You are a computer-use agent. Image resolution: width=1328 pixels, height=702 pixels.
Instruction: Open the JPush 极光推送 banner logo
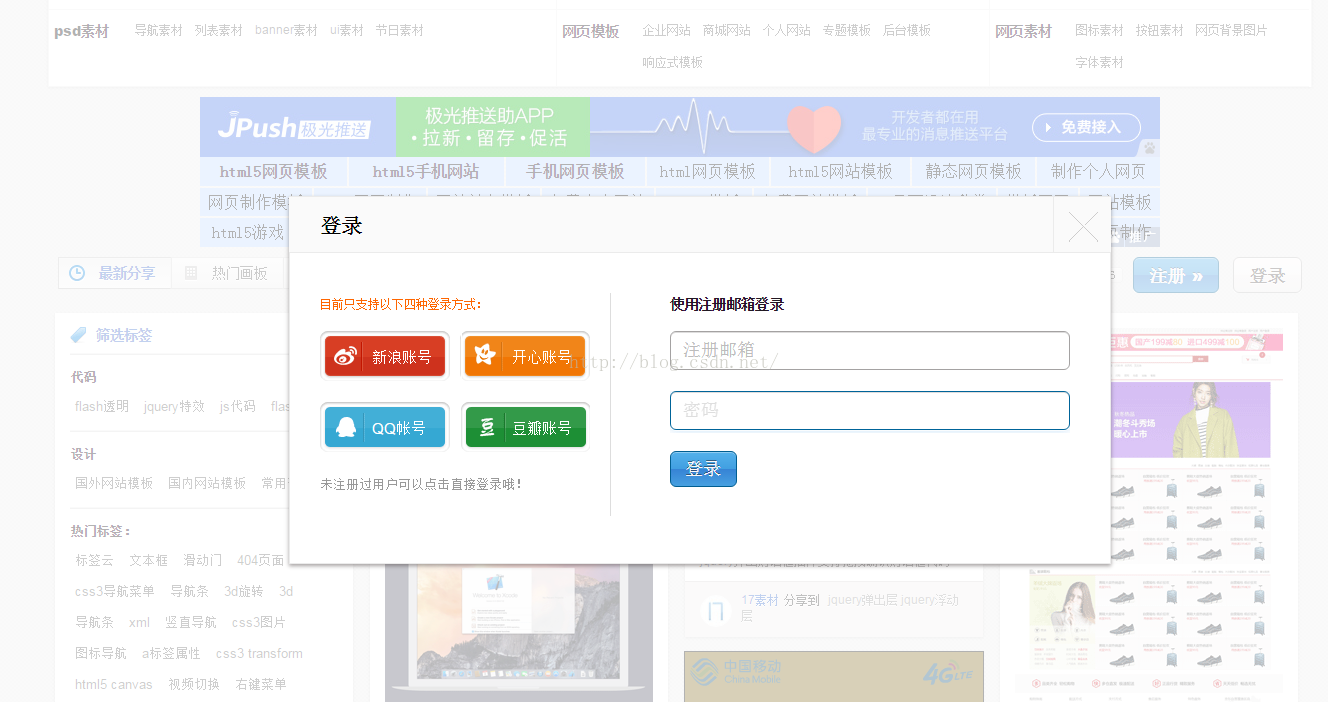tap(294, 127)
